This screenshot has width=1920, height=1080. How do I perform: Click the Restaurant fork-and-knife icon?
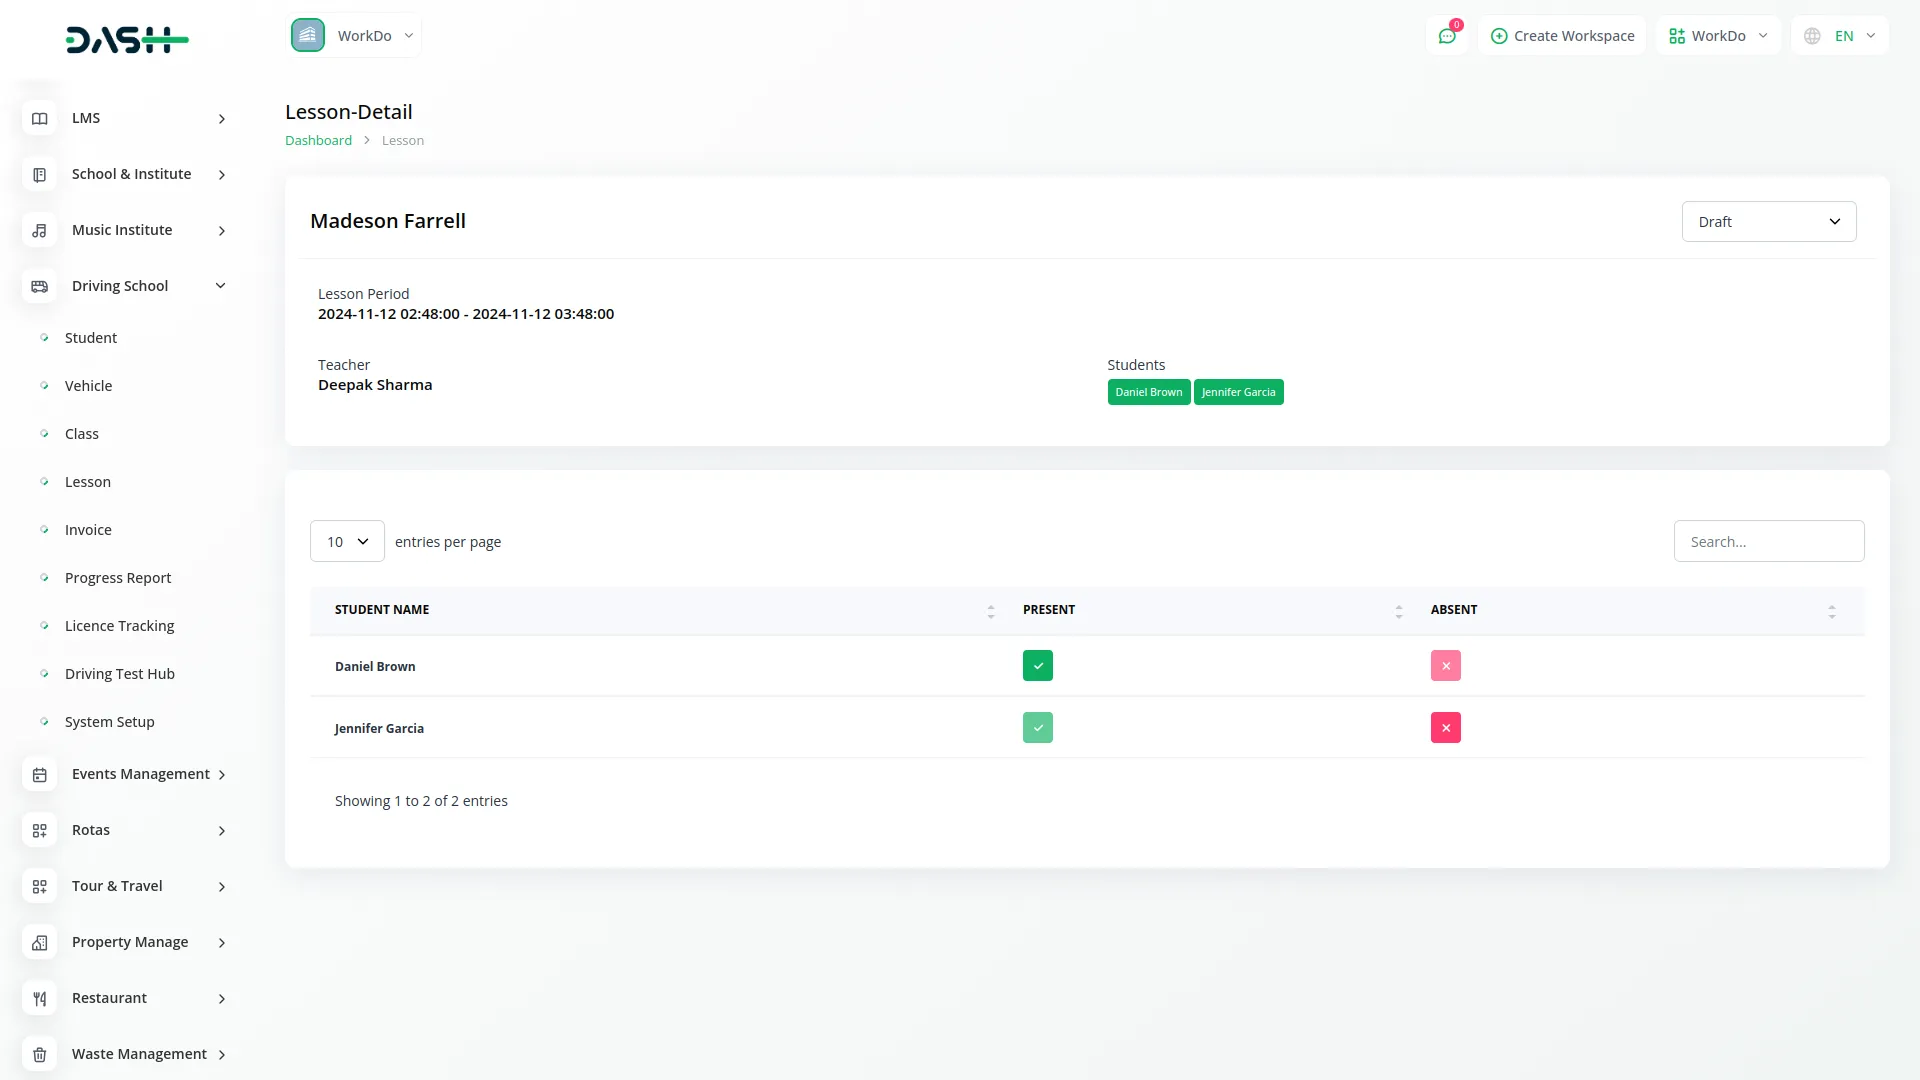click(x=39, y=998)
